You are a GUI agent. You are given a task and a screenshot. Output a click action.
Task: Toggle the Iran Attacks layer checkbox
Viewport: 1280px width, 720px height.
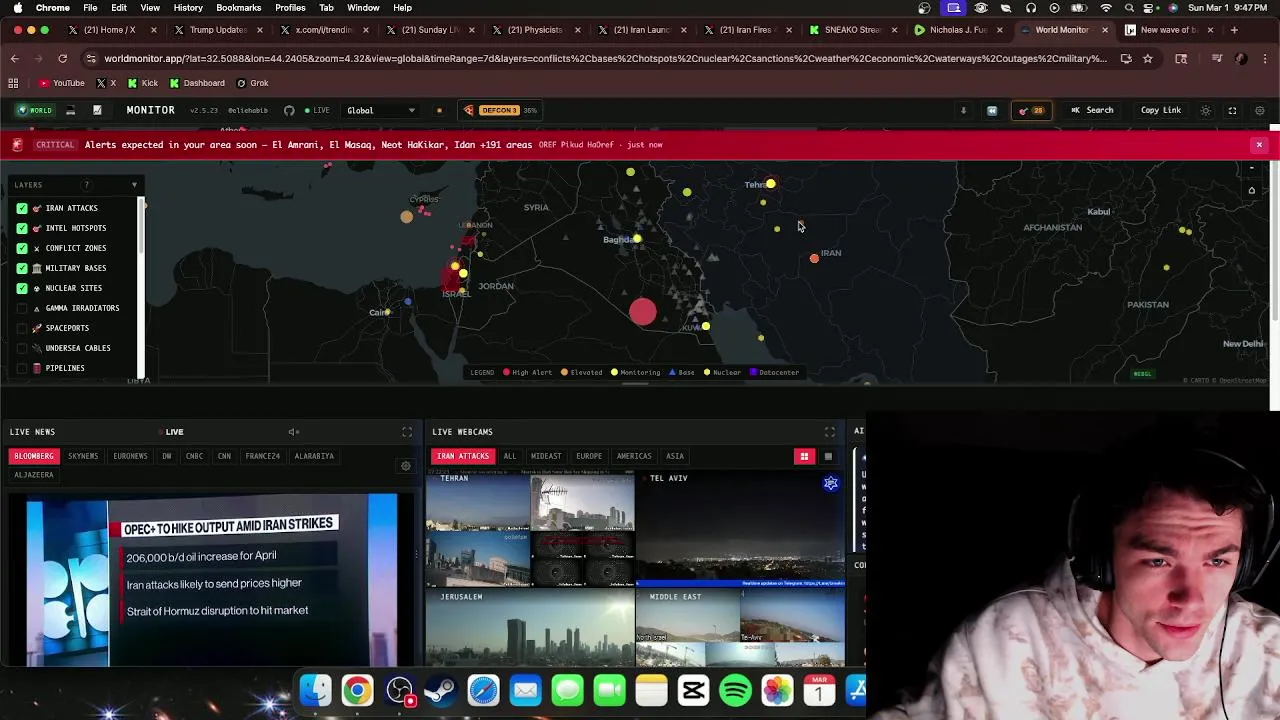click(22, 208)
